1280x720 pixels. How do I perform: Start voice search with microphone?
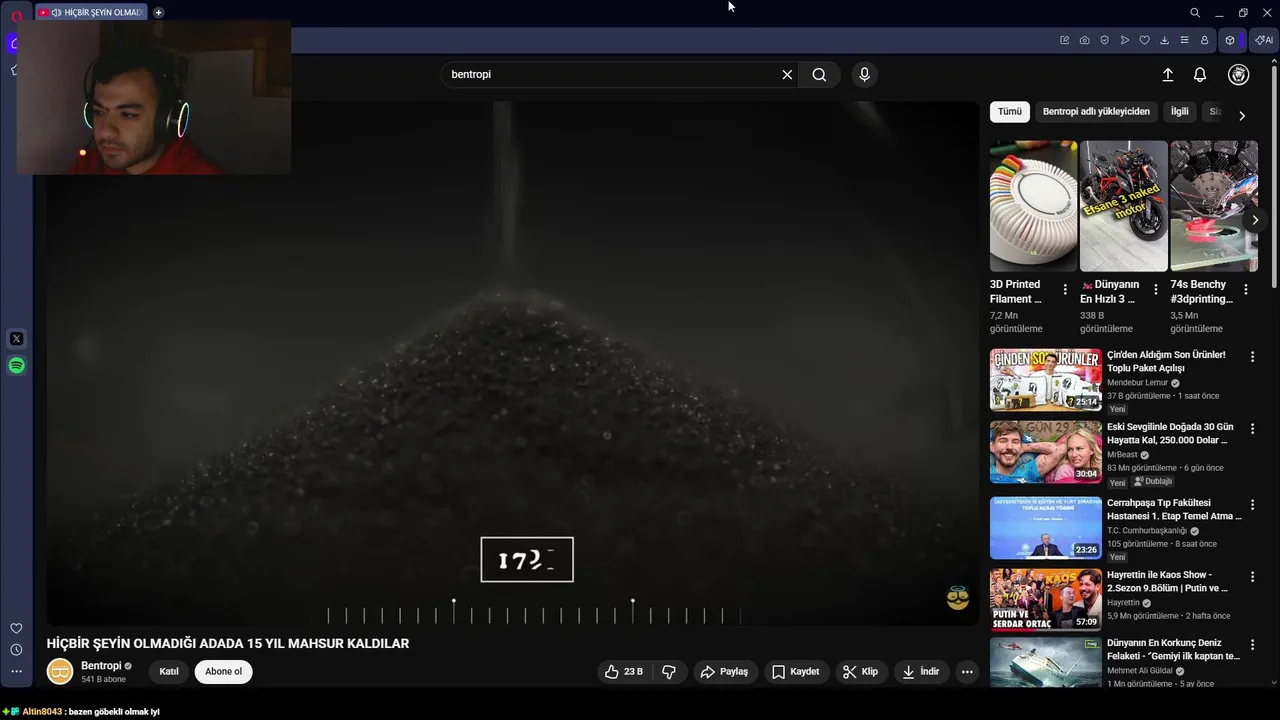[865, 74]
